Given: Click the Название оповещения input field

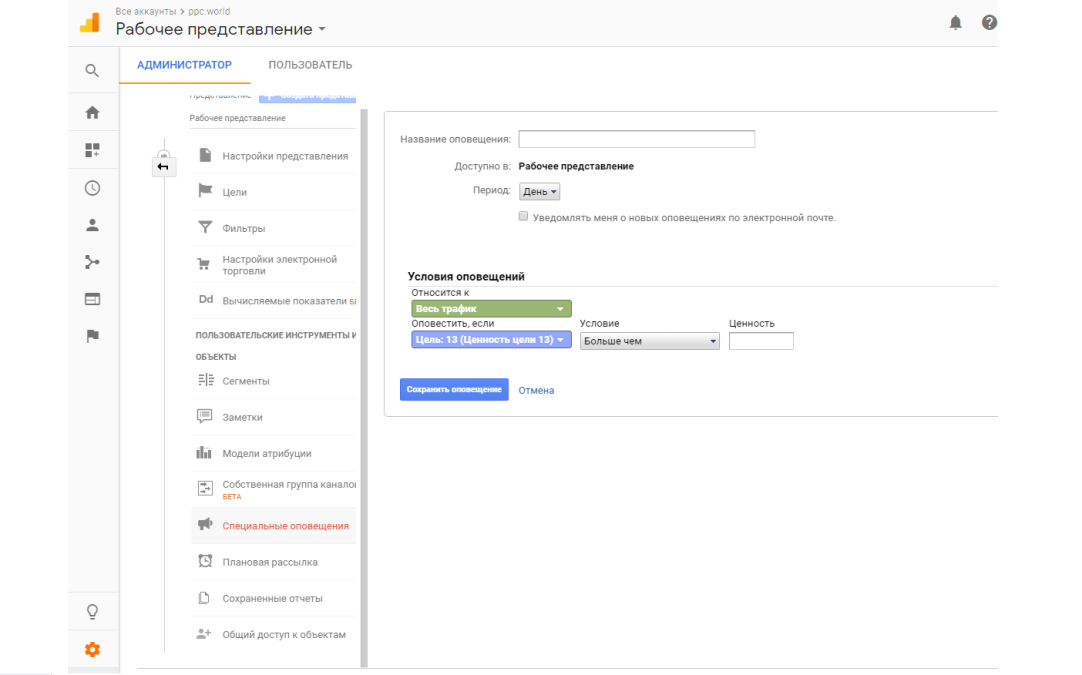Looking at the screenshot, I should 636,139.
